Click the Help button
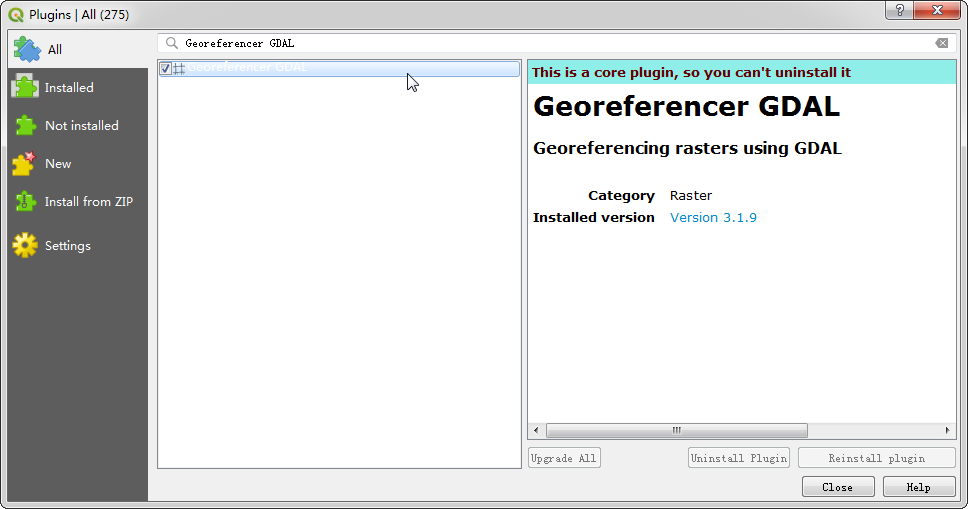Viewport: 968px width, 509px height. coord(919,487)
